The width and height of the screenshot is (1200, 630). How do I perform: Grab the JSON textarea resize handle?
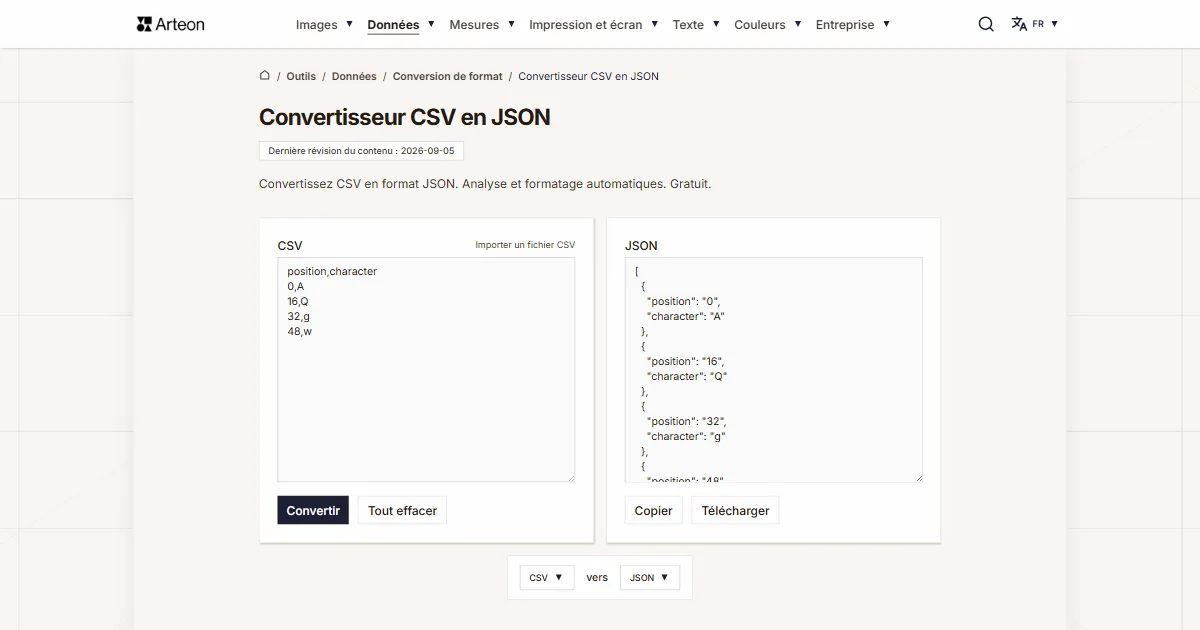point(918,478)
